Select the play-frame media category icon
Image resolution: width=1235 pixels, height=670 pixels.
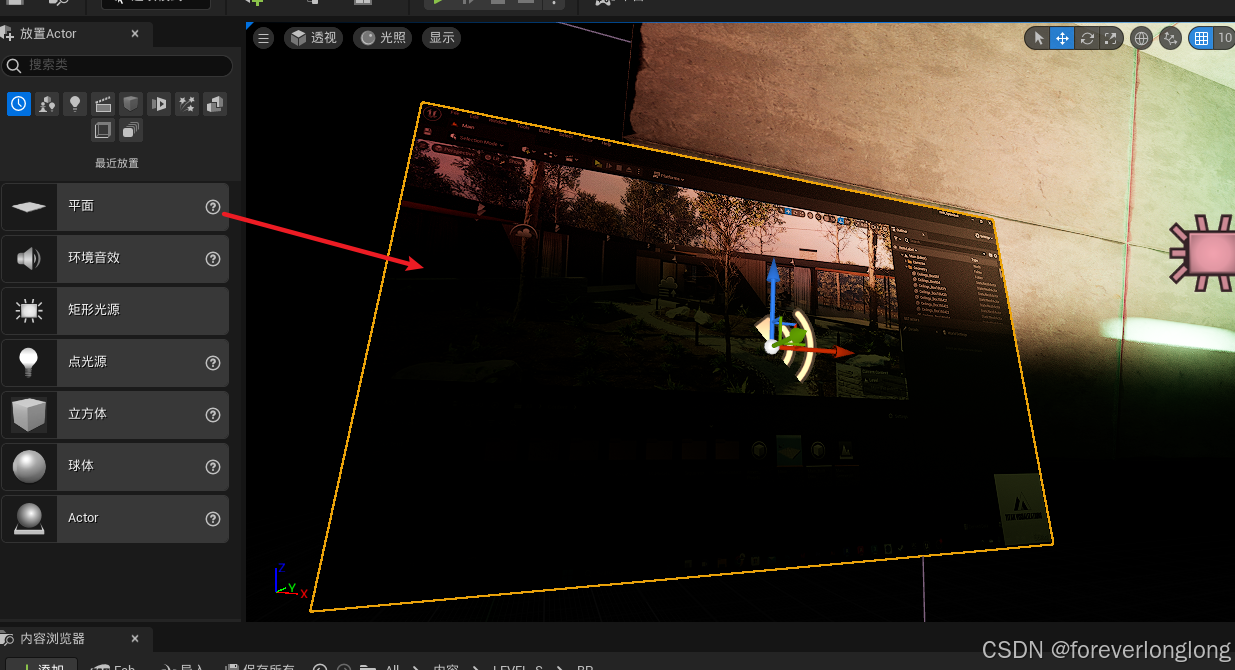click(x=159, y=104)
